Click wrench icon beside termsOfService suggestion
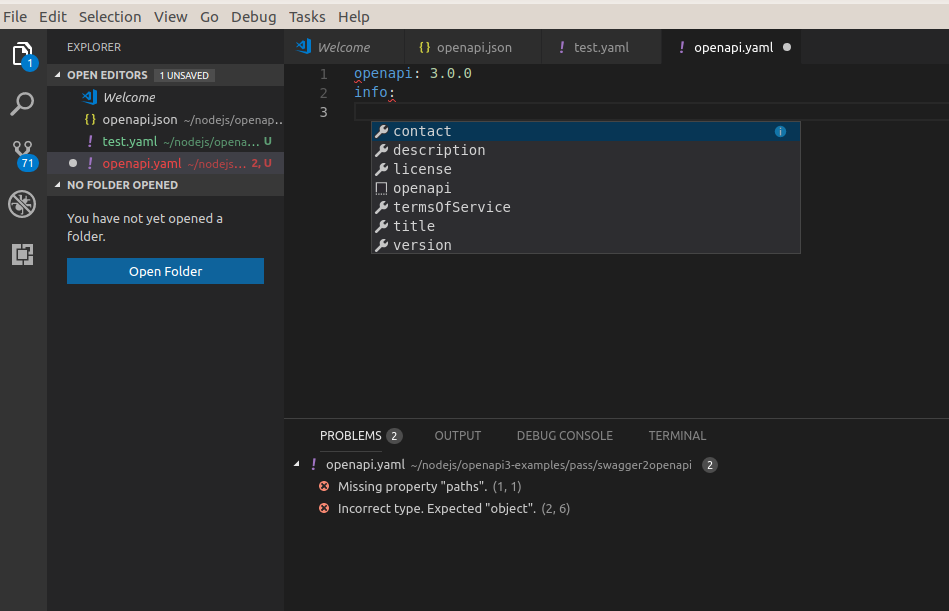This screenshot has height=611, width=949. (x=381, y=207)
